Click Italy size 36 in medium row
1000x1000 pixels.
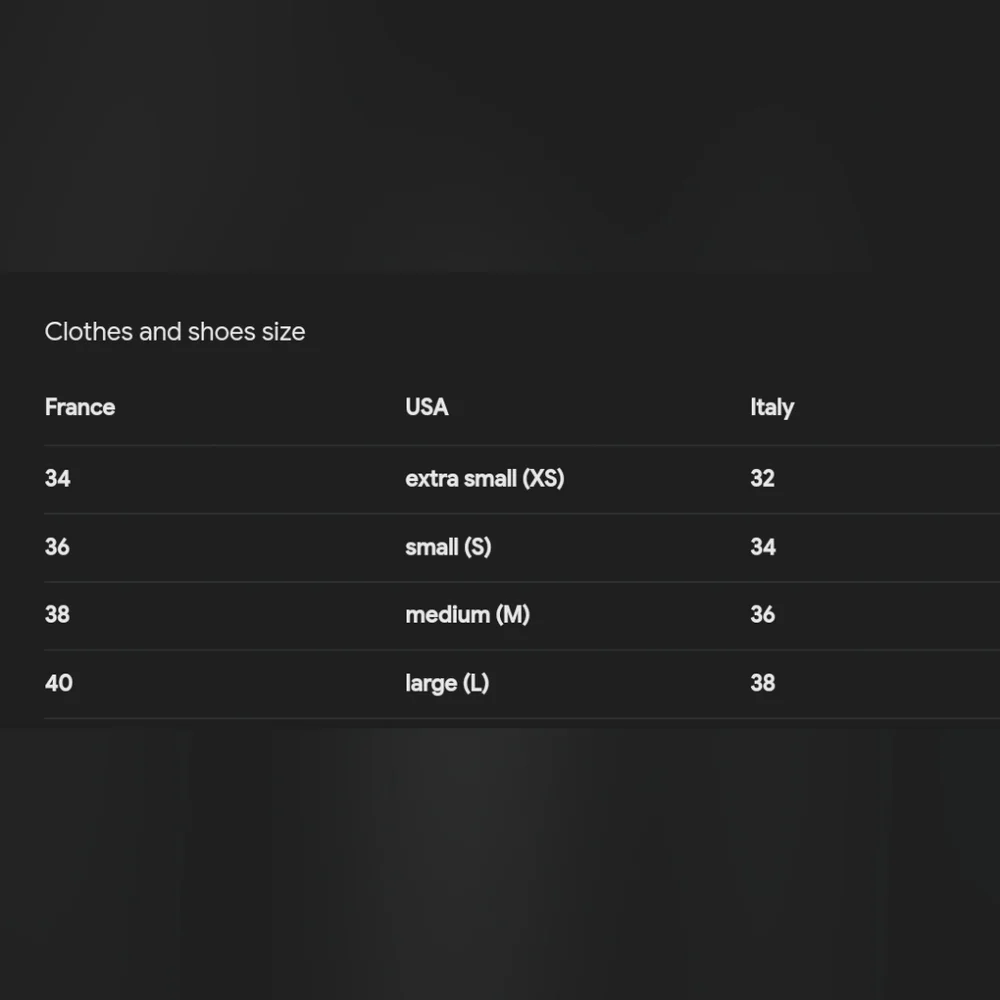762,614
